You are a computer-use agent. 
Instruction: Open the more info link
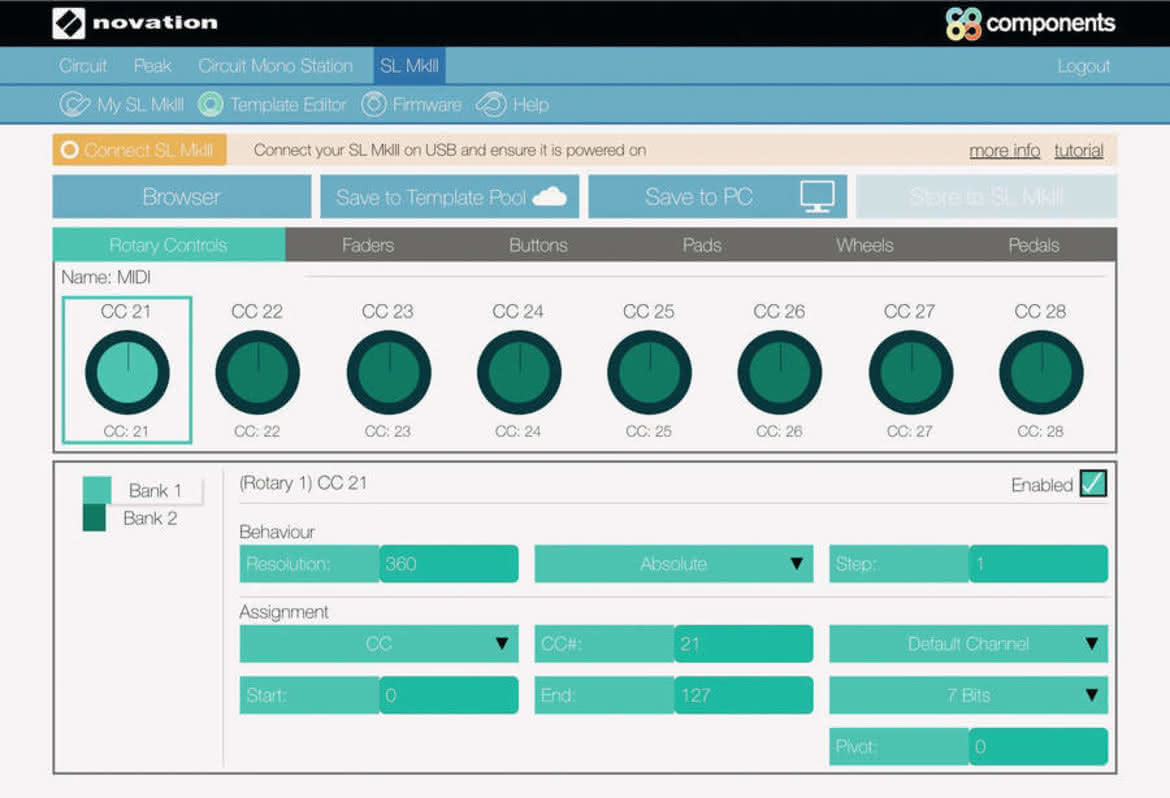coord(1004,151)
